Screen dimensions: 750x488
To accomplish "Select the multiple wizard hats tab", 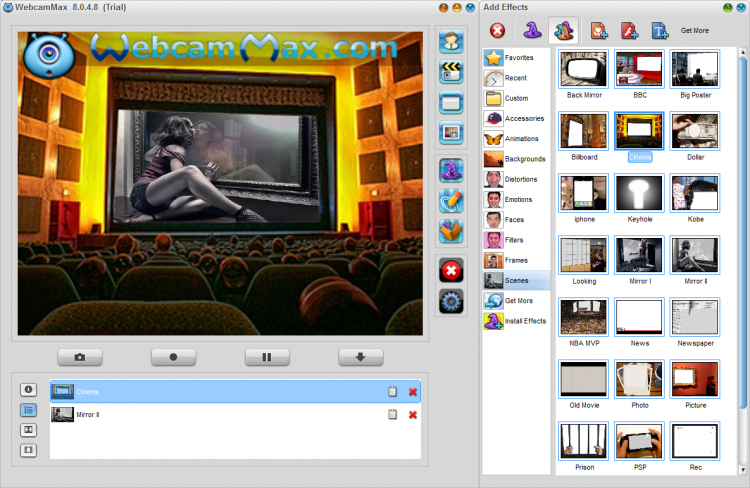I will (563, 31).
